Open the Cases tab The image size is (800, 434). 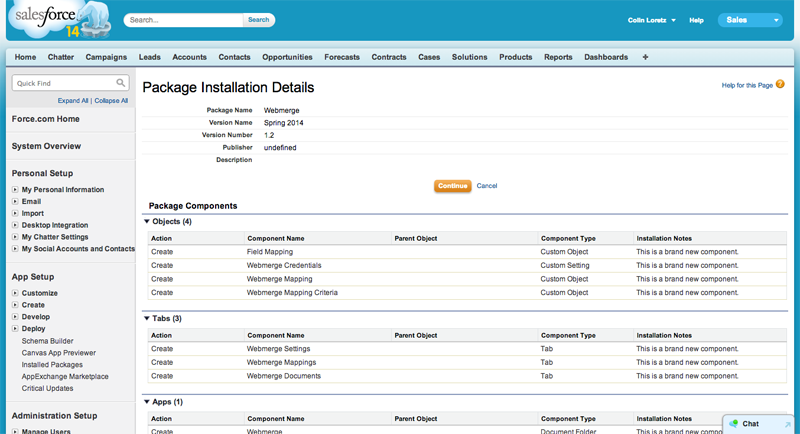click(x=429, y=57)
